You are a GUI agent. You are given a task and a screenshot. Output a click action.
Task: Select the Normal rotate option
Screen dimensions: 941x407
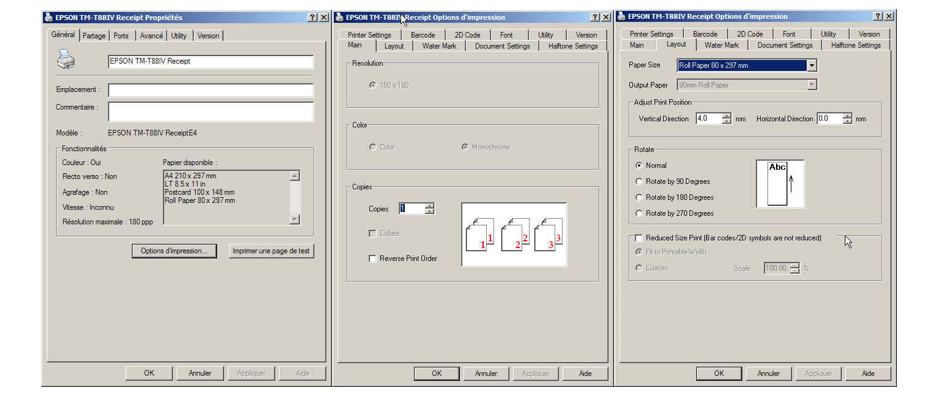pos(639,165)
